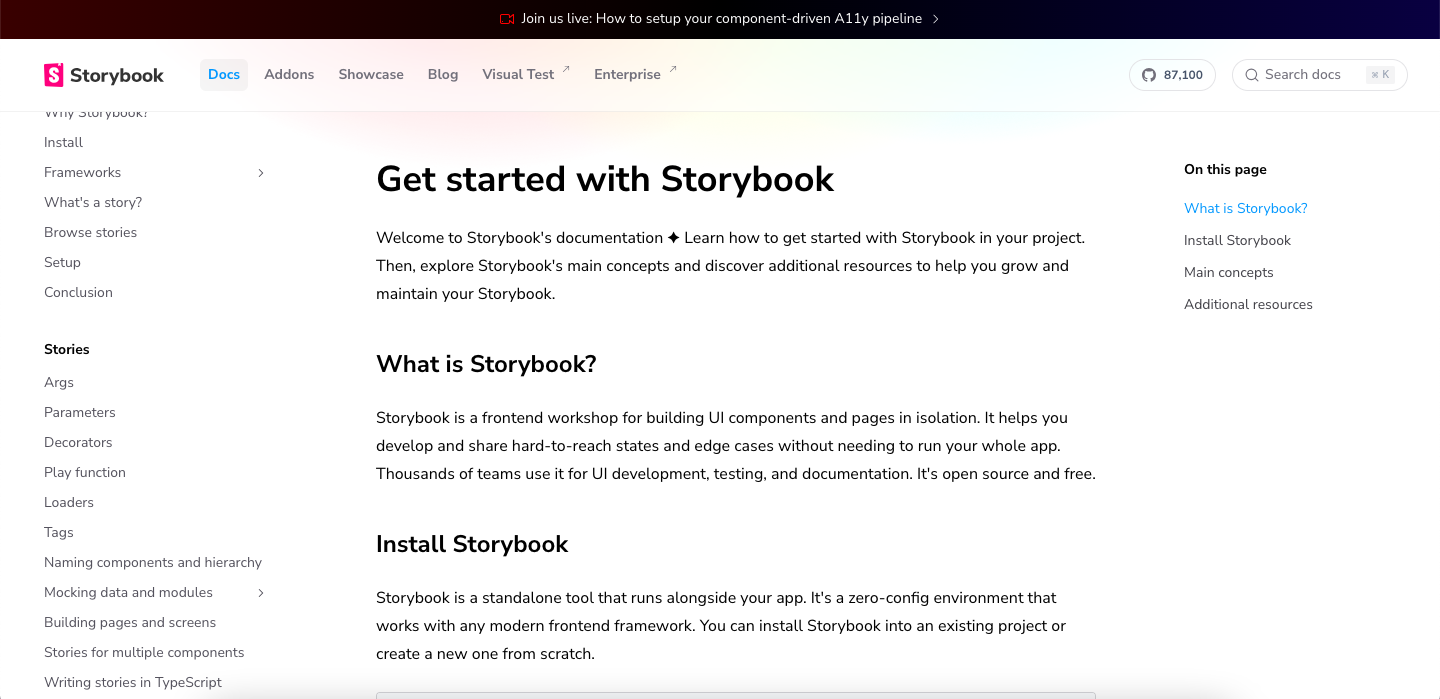1440x699 pixels.
Task: Open Building pages and screens link
Action: [130, 623]
